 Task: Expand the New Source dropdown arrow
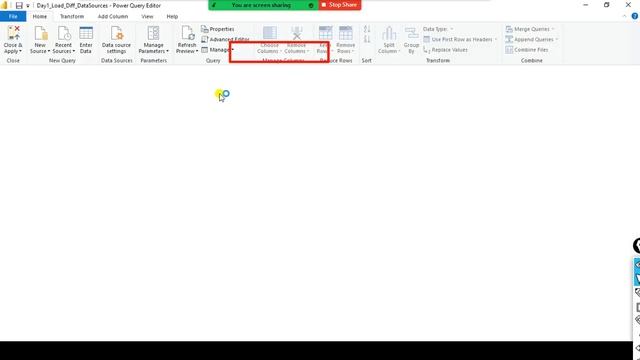49,51
